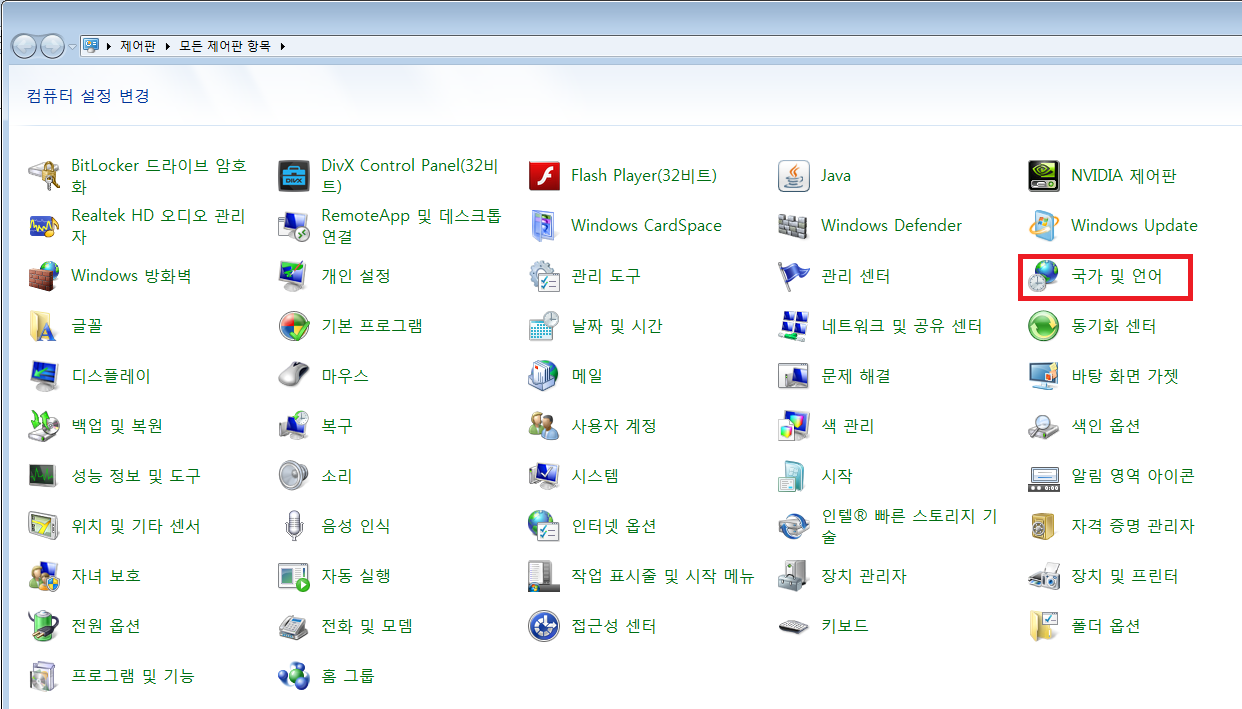Open the DivX Control Panel icon
Image resolution: width=1242 pixels, height=709 pixels.
coord(294,176)
